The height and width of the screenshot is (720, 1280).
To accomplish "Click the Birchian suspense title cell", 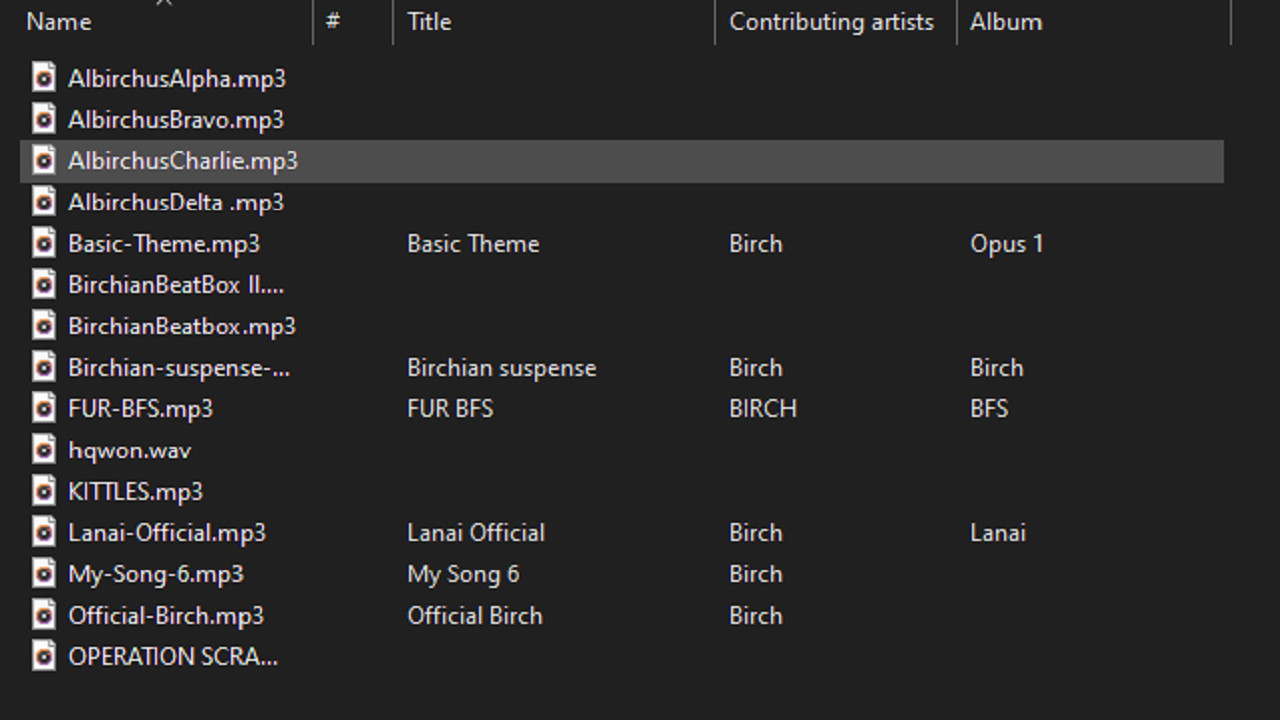I will click(x=501, y=368).
